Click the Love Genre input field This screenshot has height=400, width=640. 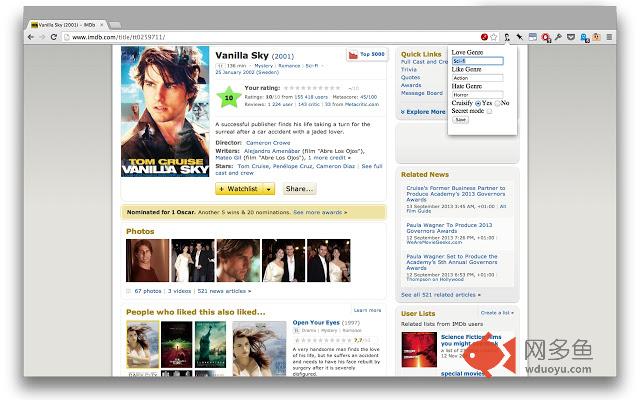tap(478, 61)
